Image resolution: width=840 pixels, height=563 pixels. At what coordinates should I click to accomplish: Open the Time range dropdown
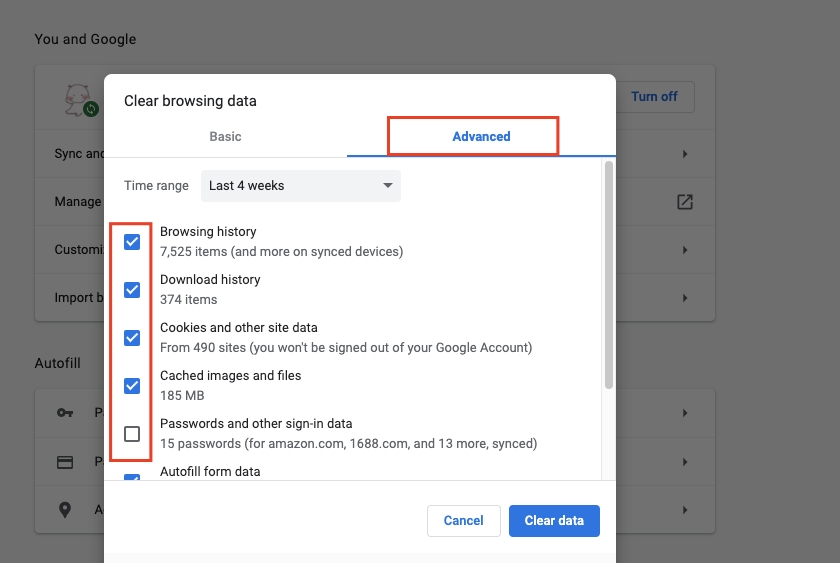pyautogui.click(x=301, y=186)
